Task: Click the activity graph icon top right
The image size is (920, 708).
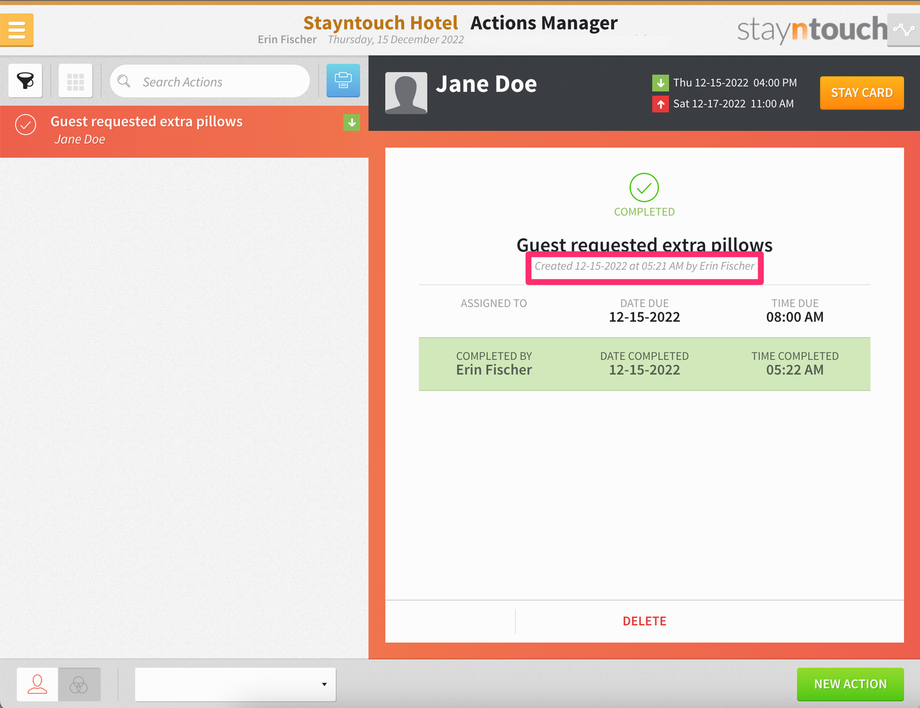Action: [x=904, y=29]
